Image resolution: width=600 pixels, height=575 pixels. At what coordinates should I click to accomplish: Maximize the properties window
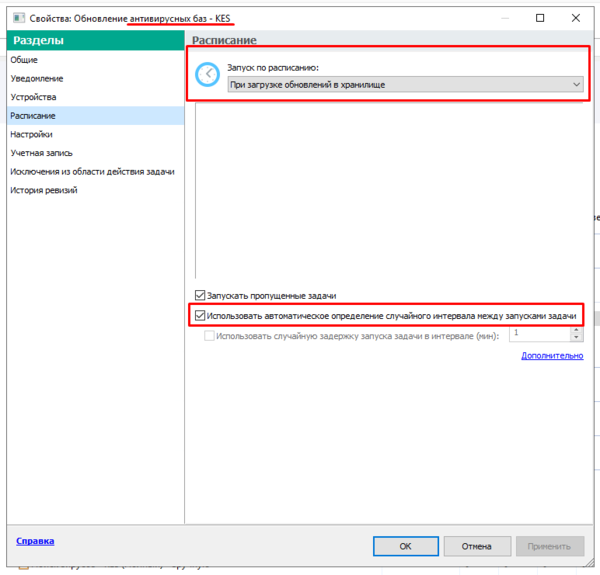pyautogui.click(x=540, y=18)
